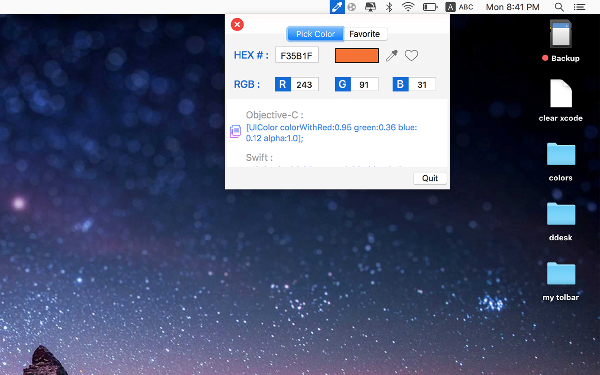Switch to the Favorite tab
Viewport: 600px width, 375px height.
point(365,34)
